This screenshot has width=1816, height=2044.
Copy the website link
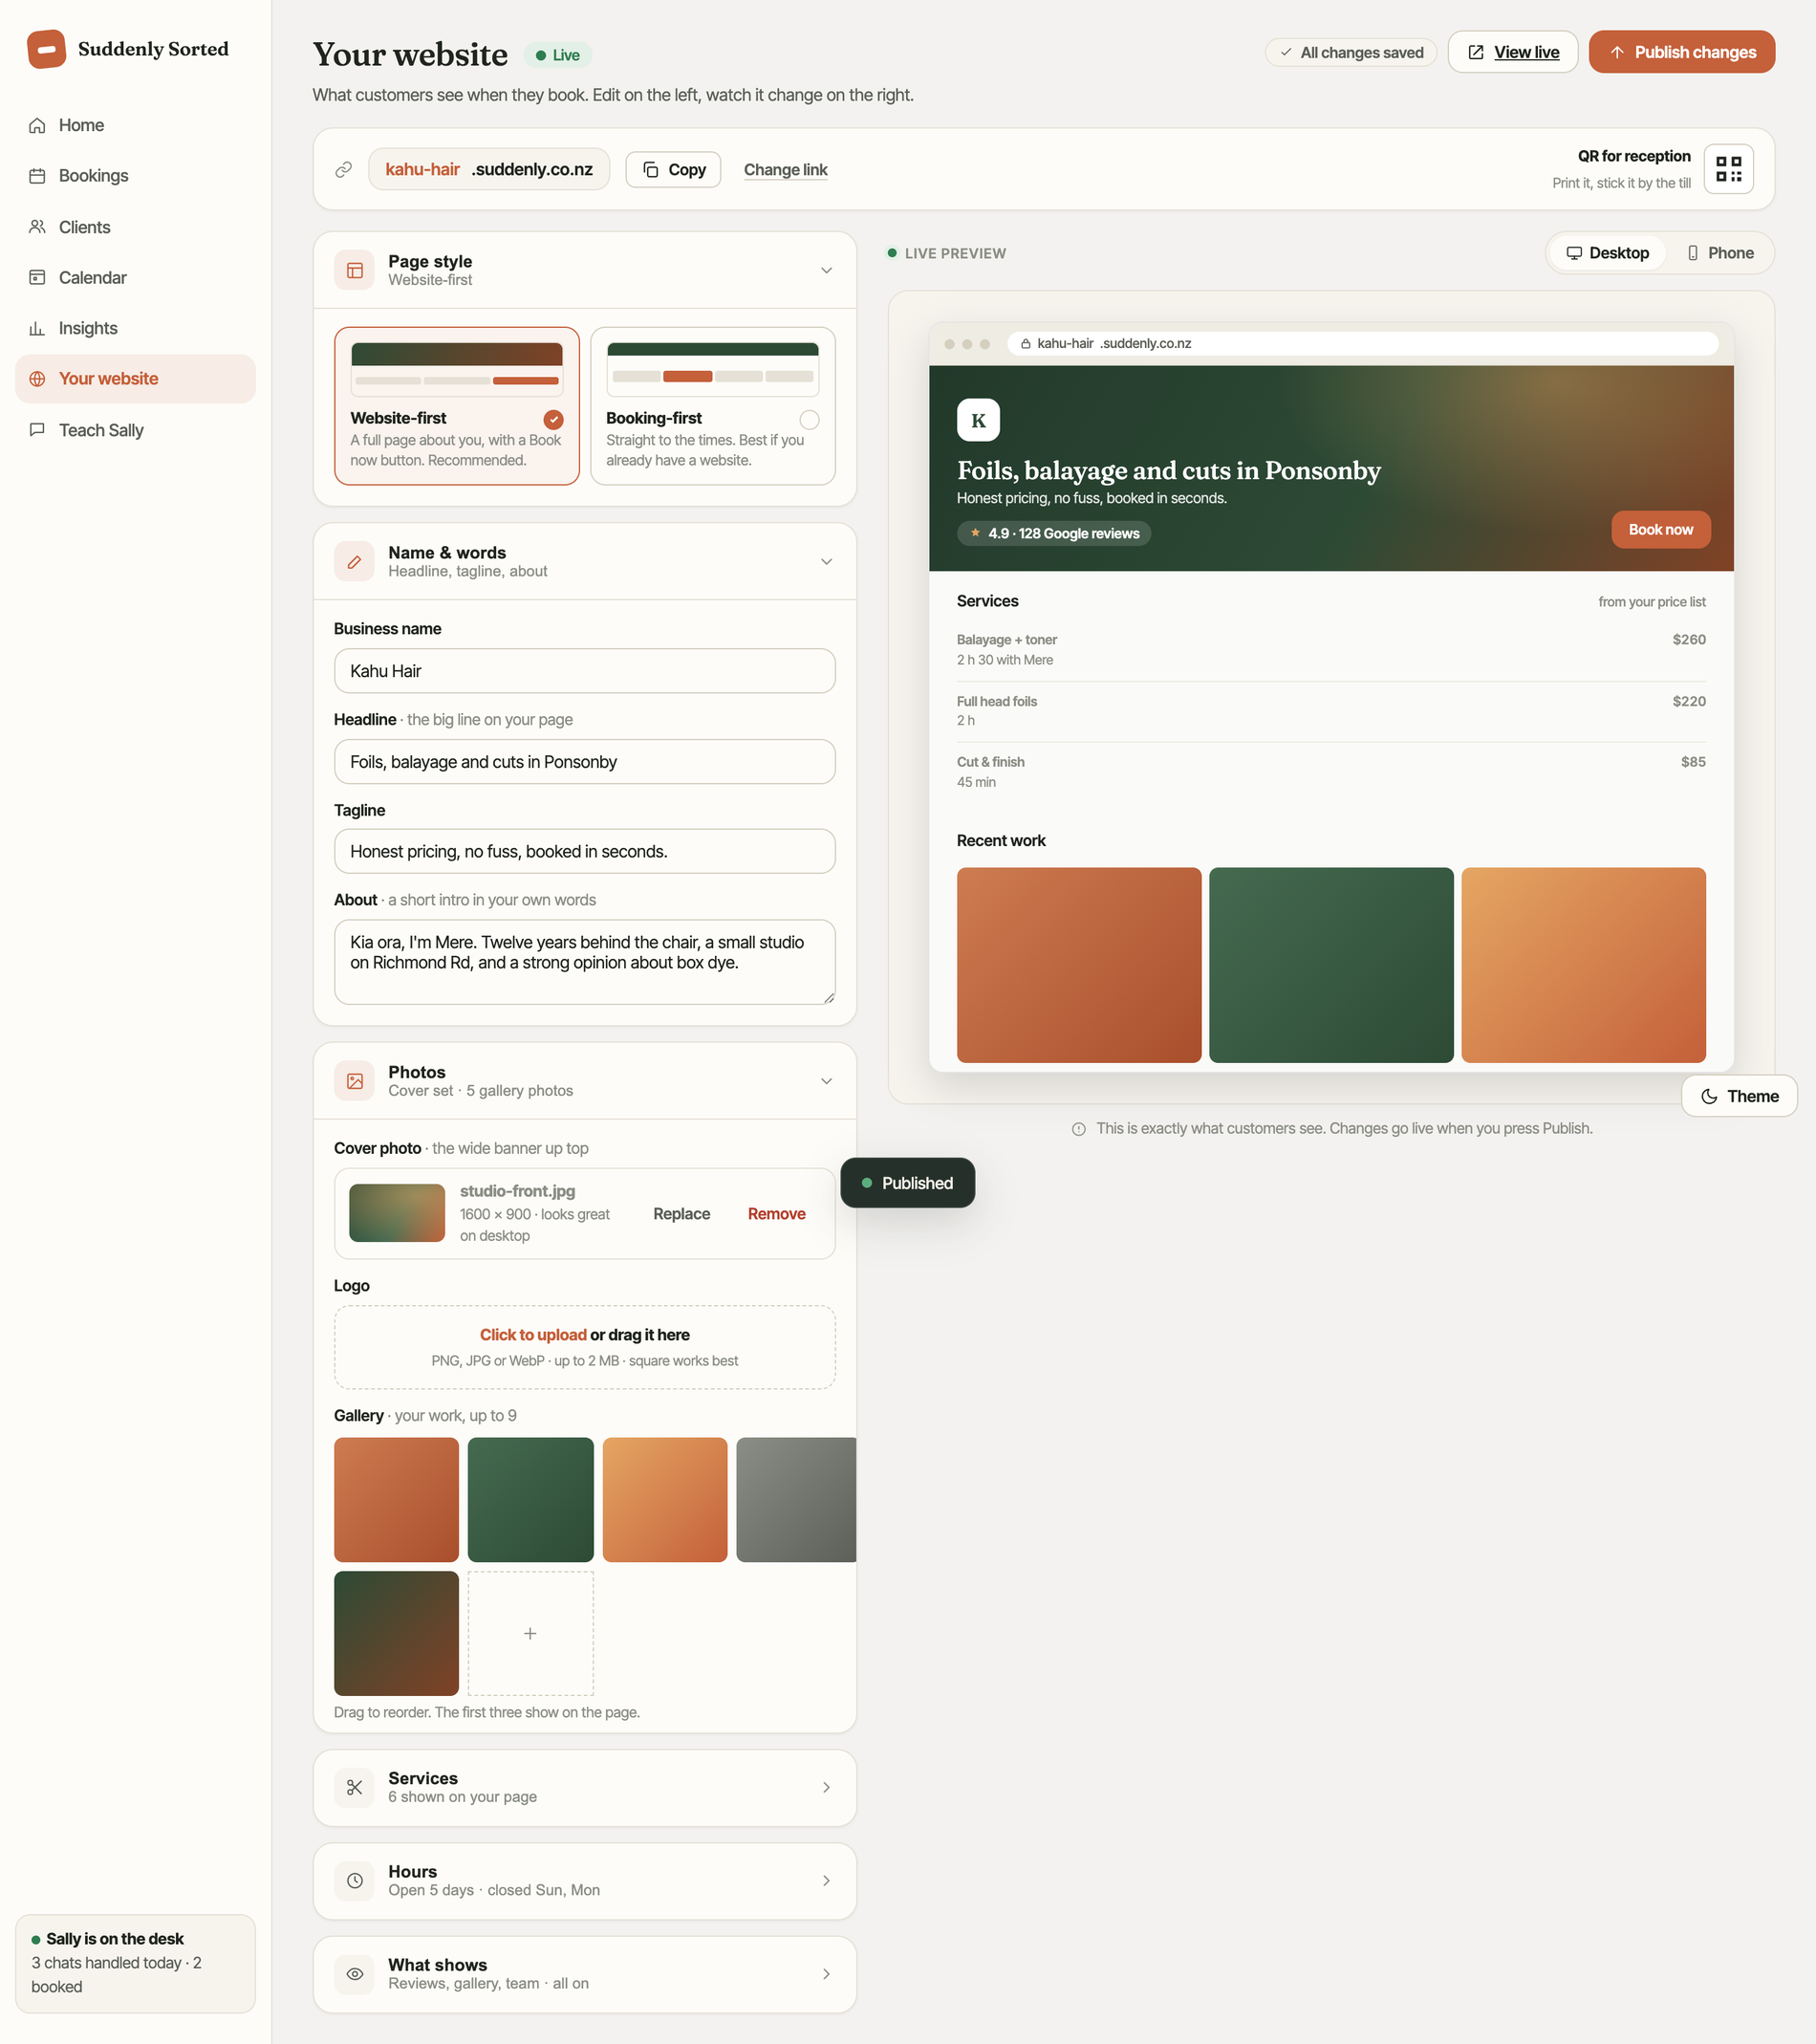(673, 170)
